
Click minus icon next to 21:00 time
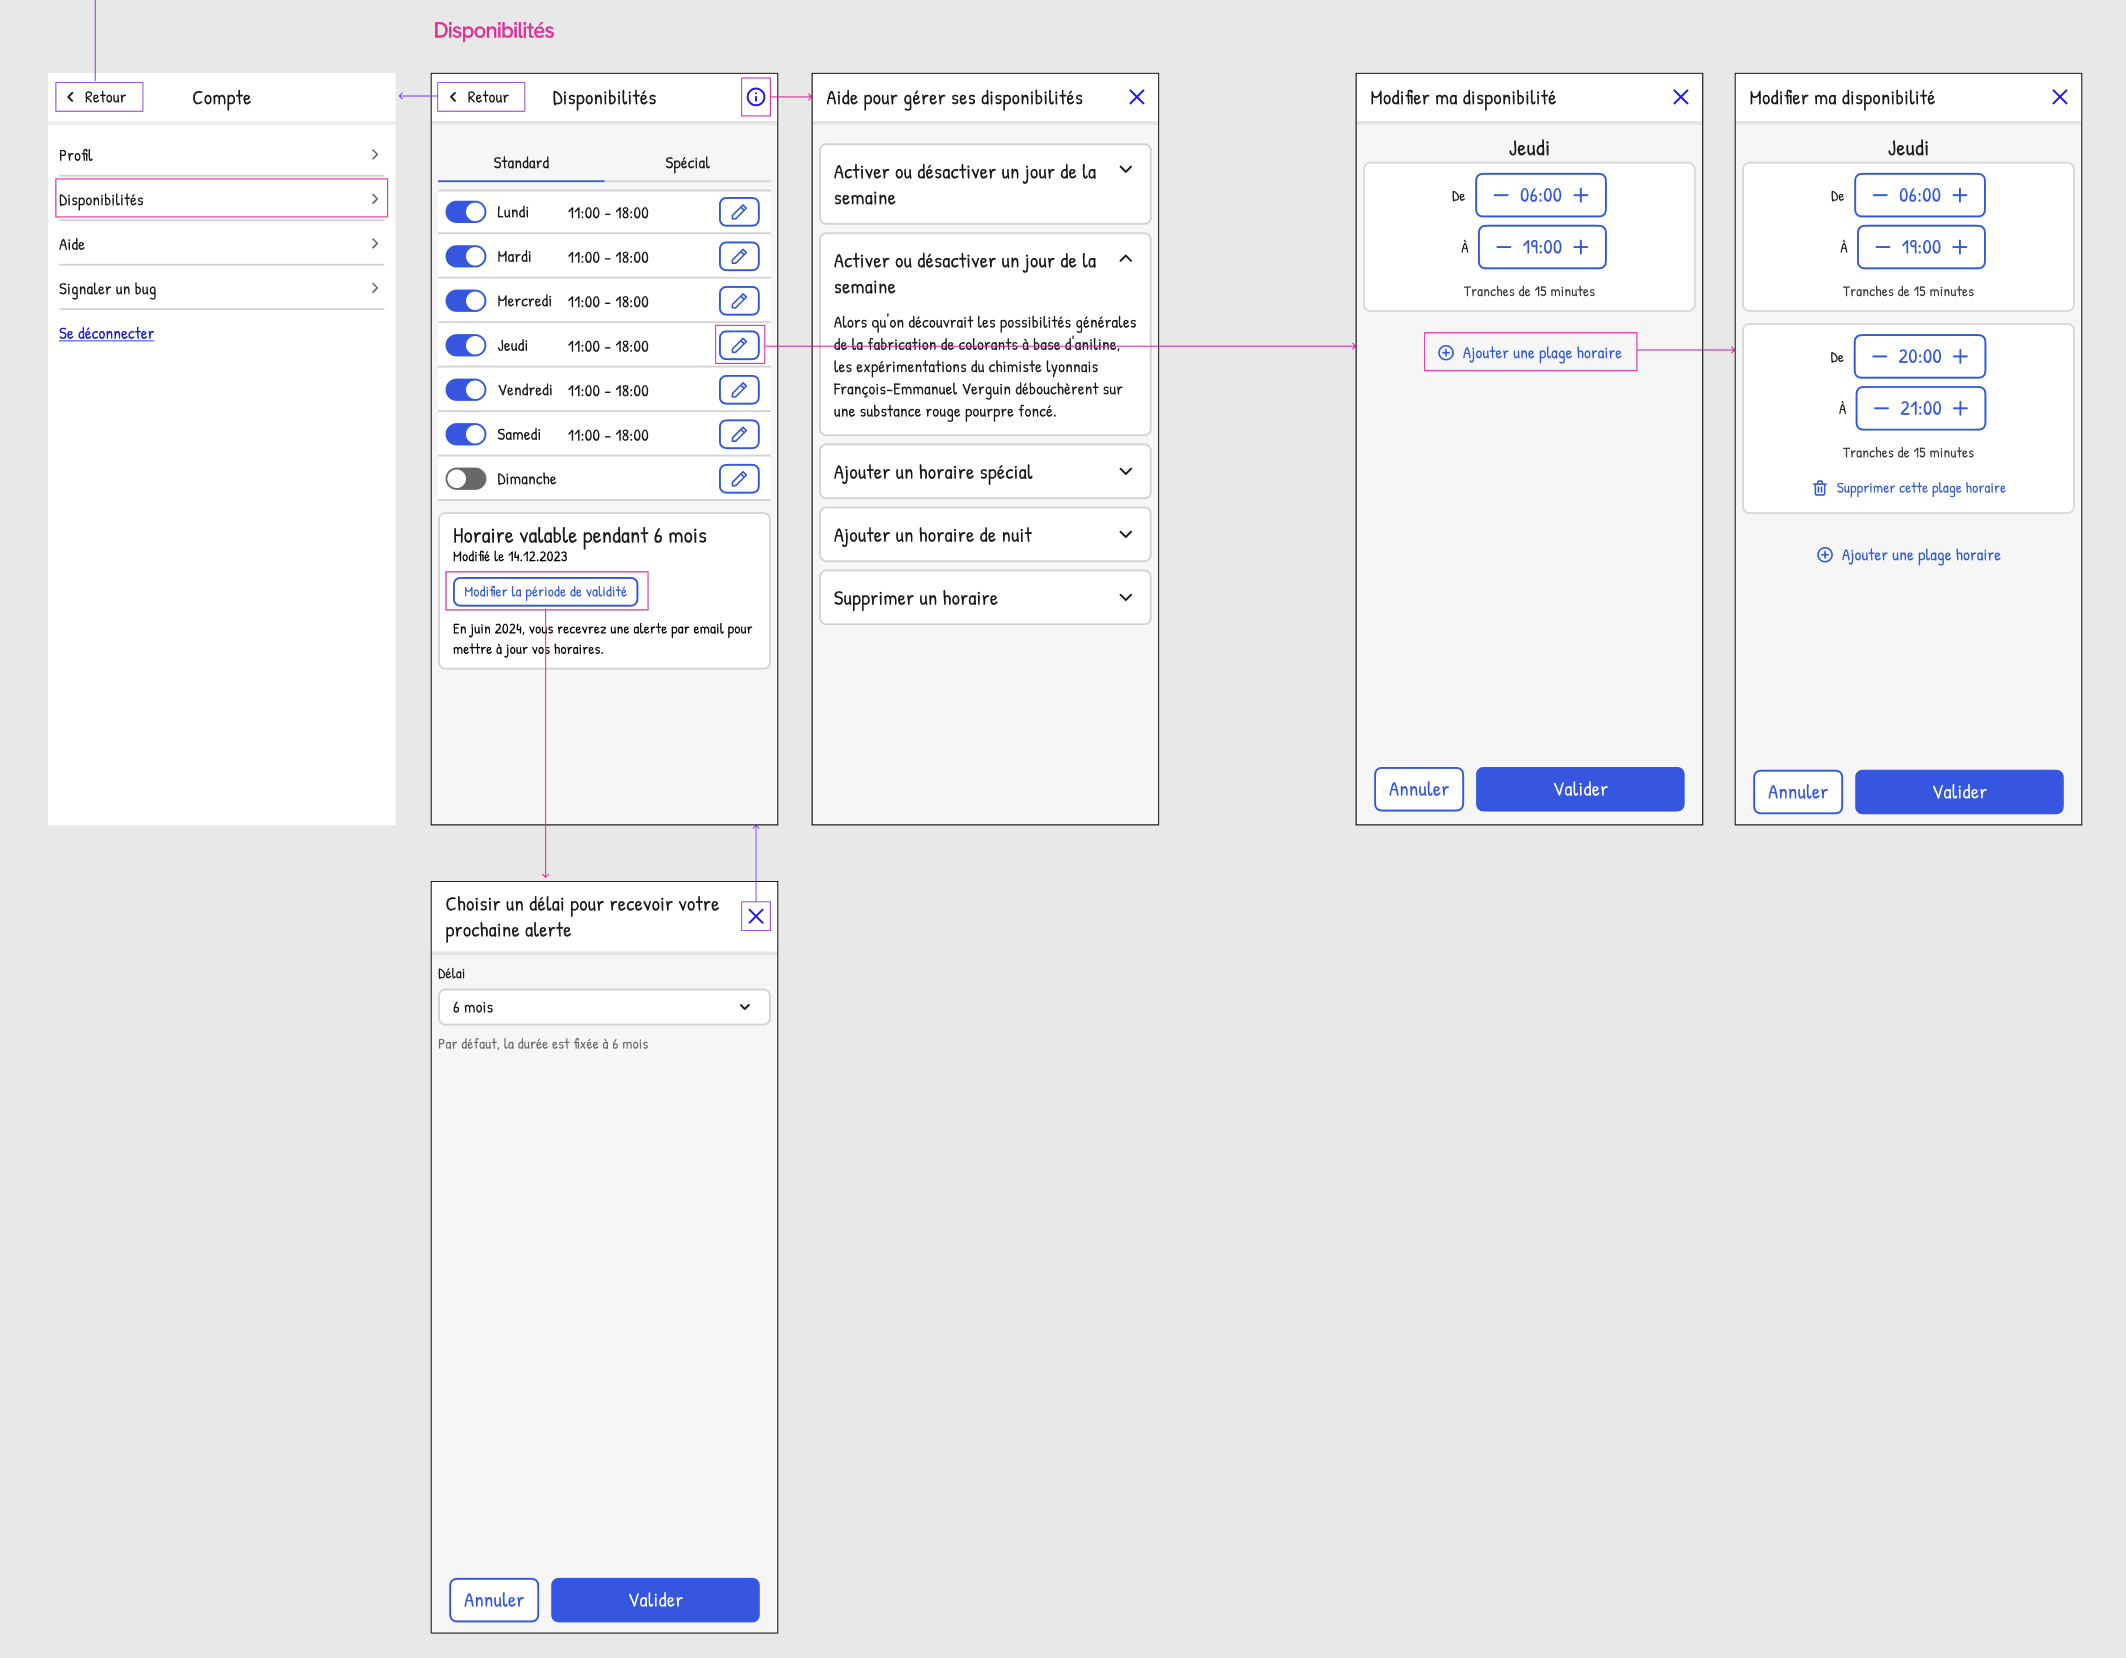(1881, 408)
